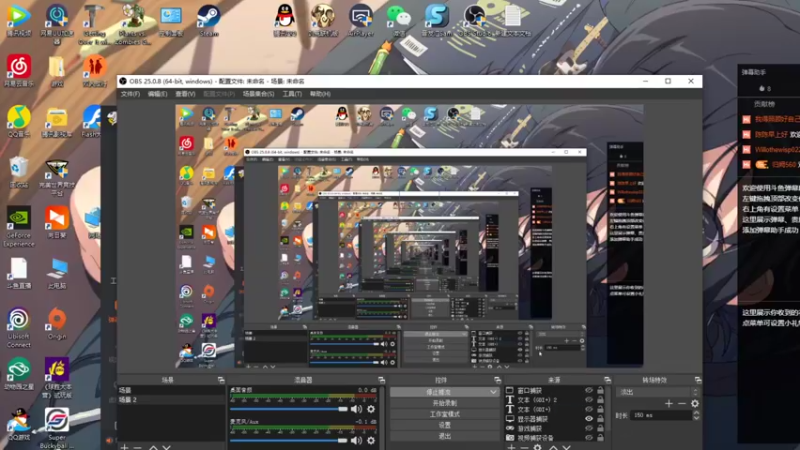Select the QQ penguin desktop icon

285,21
